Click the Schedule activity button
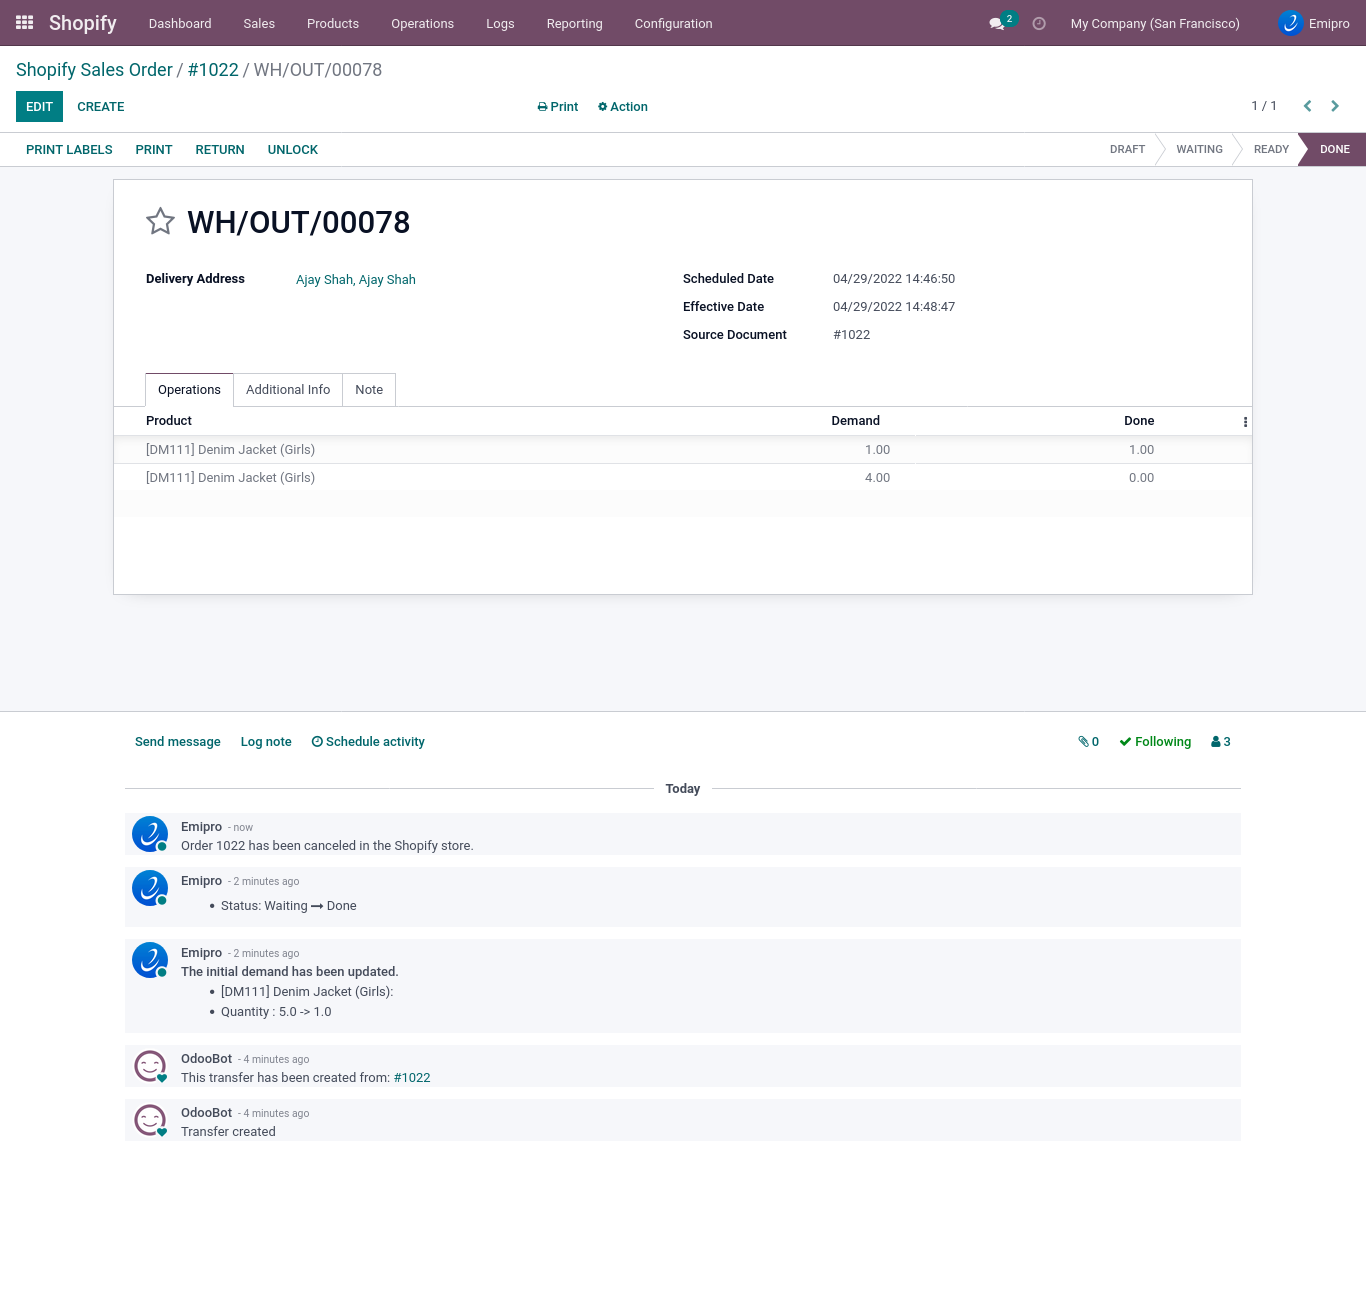 (x=368, y=742)
